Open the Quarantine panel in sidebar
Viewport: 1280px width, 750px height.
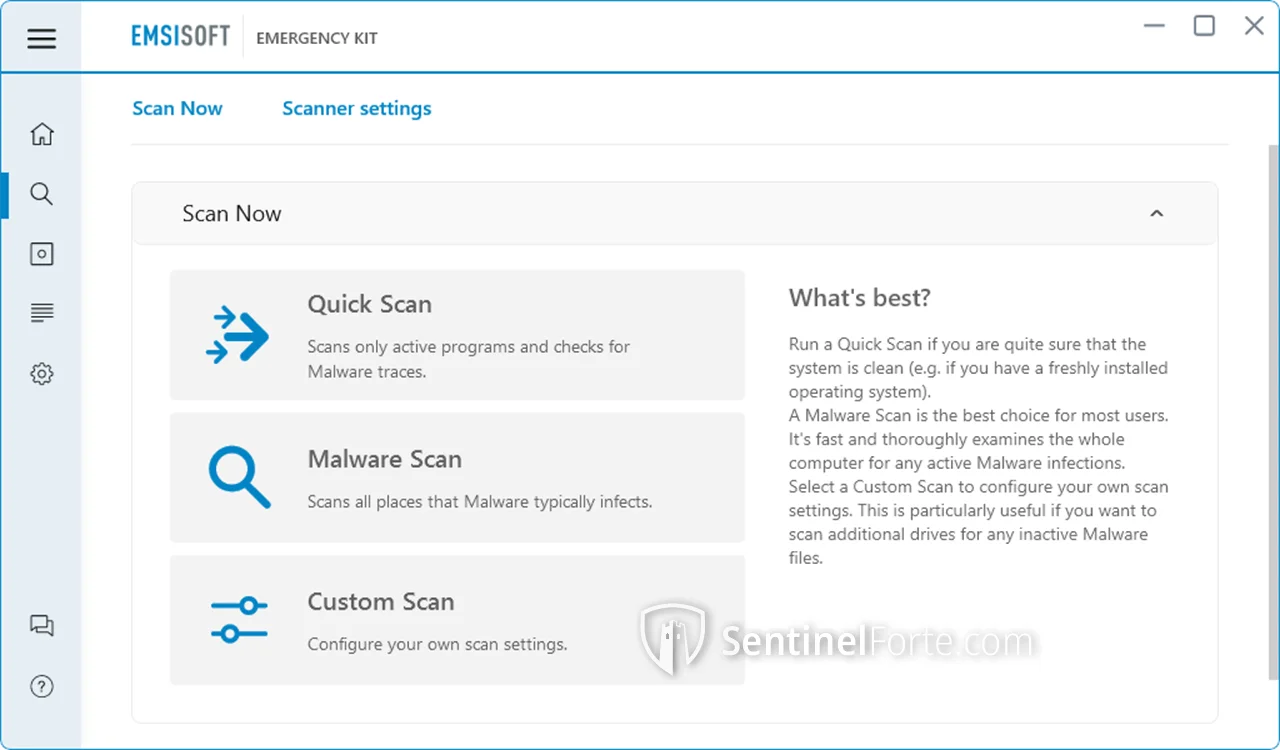coord(41,254)
